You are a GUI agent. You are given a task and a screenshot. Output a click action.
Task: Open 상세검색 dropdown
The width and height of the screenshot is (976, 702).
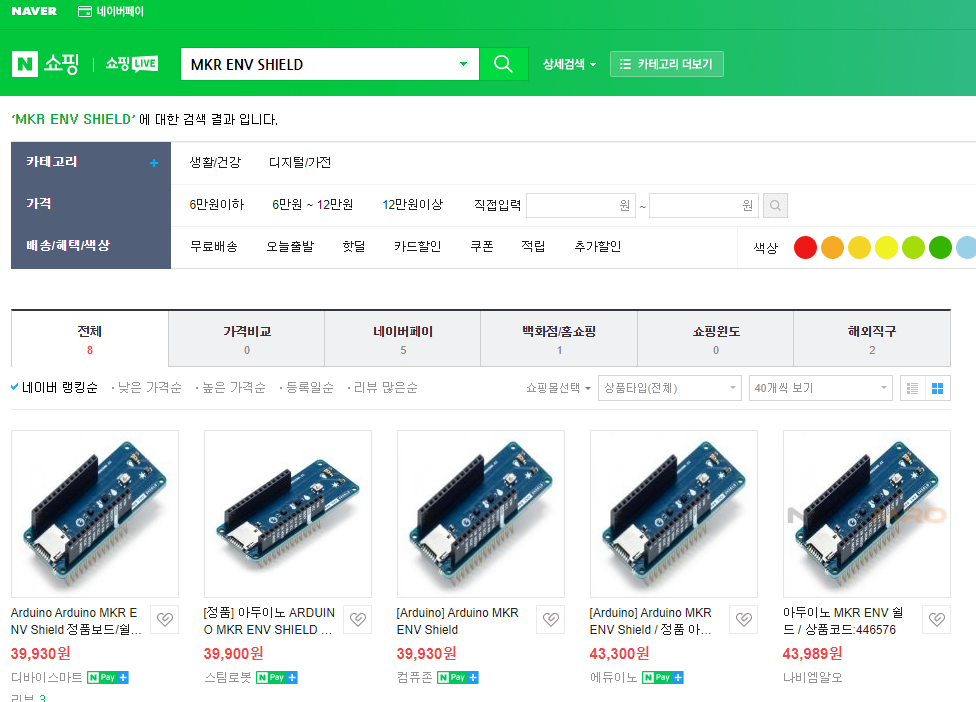[569, 63]
